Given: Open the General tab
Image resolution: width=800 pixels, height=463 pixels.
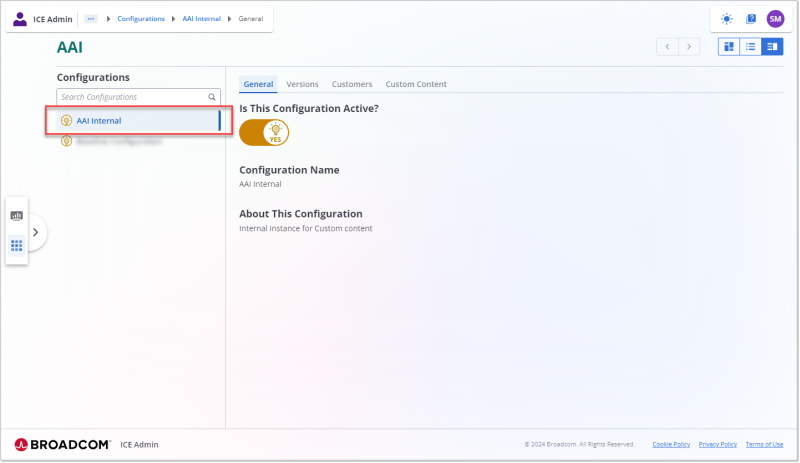Looking at the screenshot, I should (258, 84).
